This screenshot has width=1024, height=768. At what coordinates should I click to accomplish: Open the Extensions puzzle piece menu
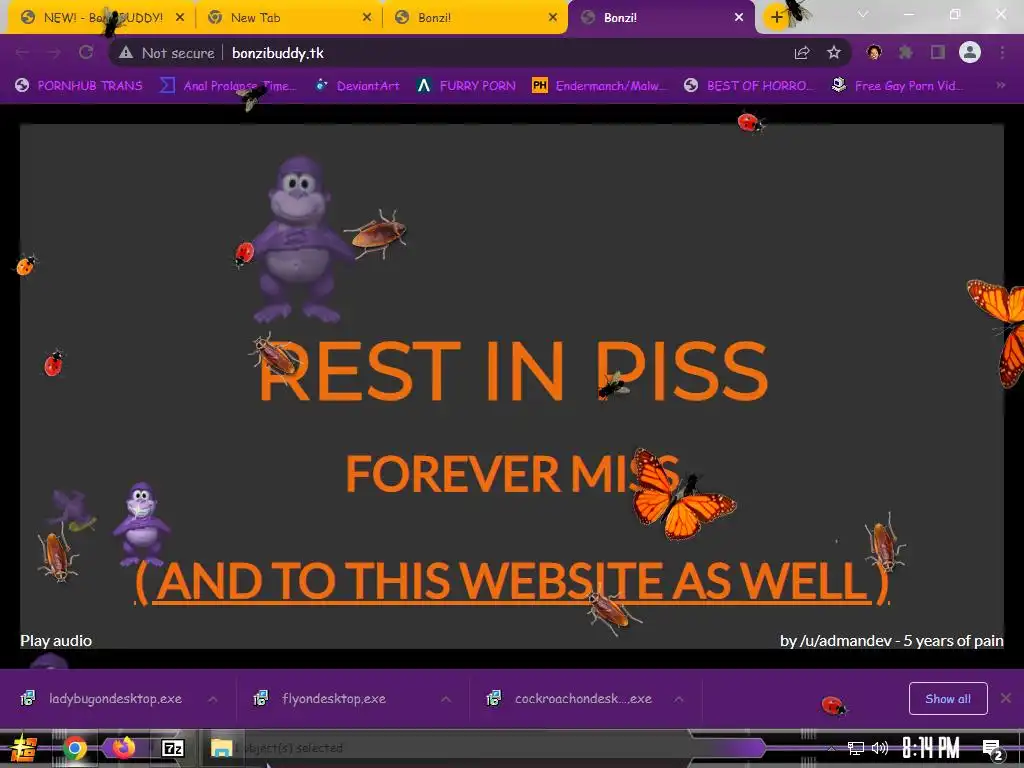(906, 52)
